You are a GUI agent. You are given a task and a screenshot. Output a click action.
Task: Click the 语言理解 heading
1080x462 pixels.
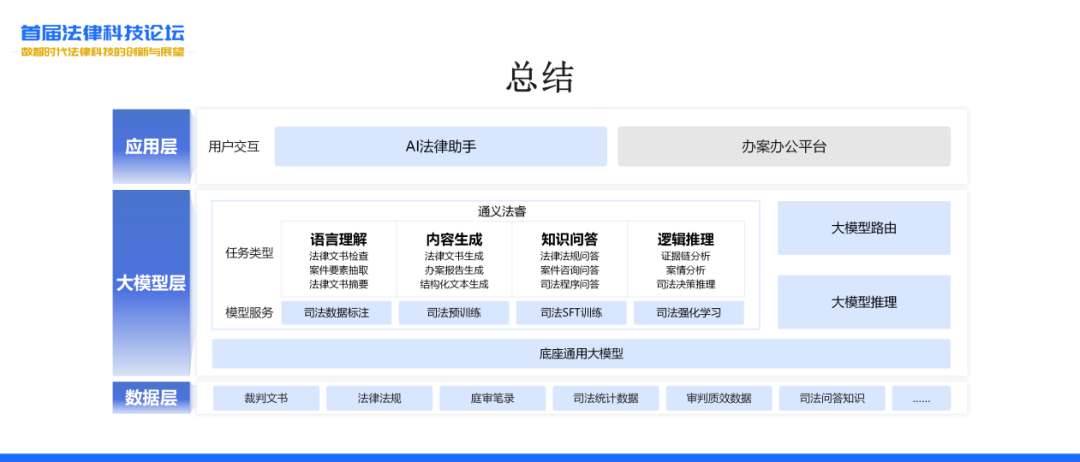point(339,240)
